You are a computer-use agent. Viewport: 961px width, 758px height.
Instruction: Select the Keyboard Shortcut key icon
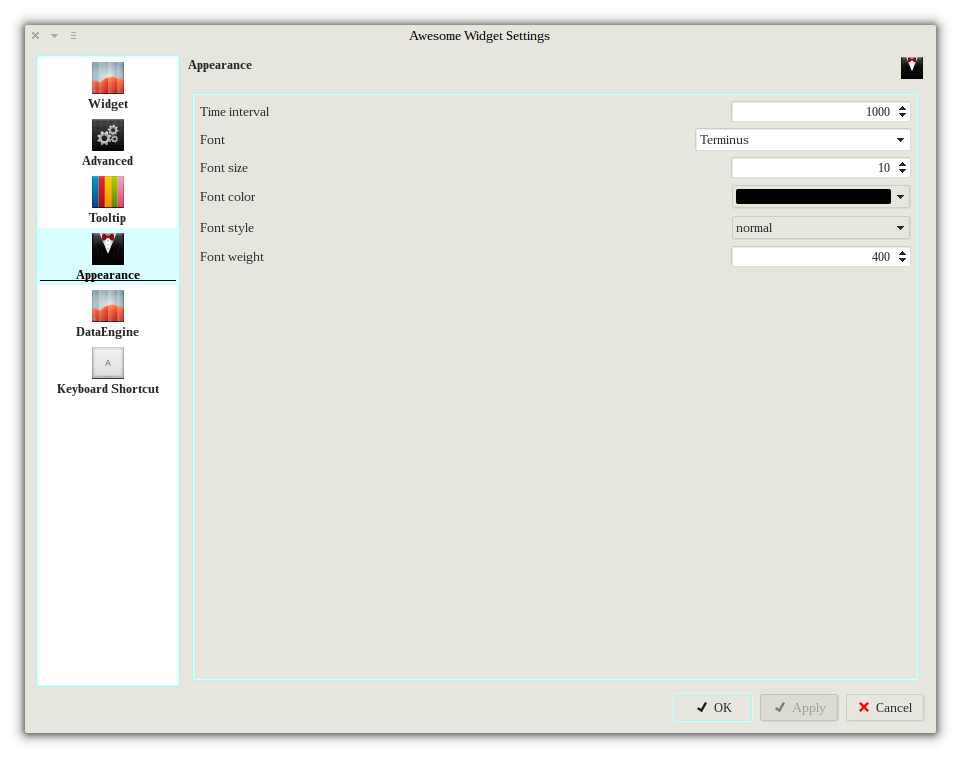[x=108, y=363]
